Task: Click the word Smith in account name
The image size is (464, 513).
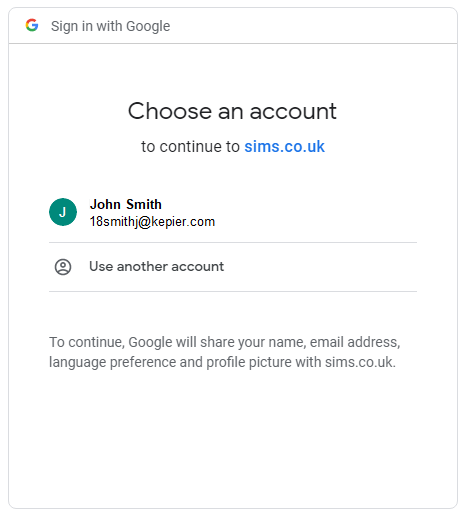Action: tap(144, 204)
